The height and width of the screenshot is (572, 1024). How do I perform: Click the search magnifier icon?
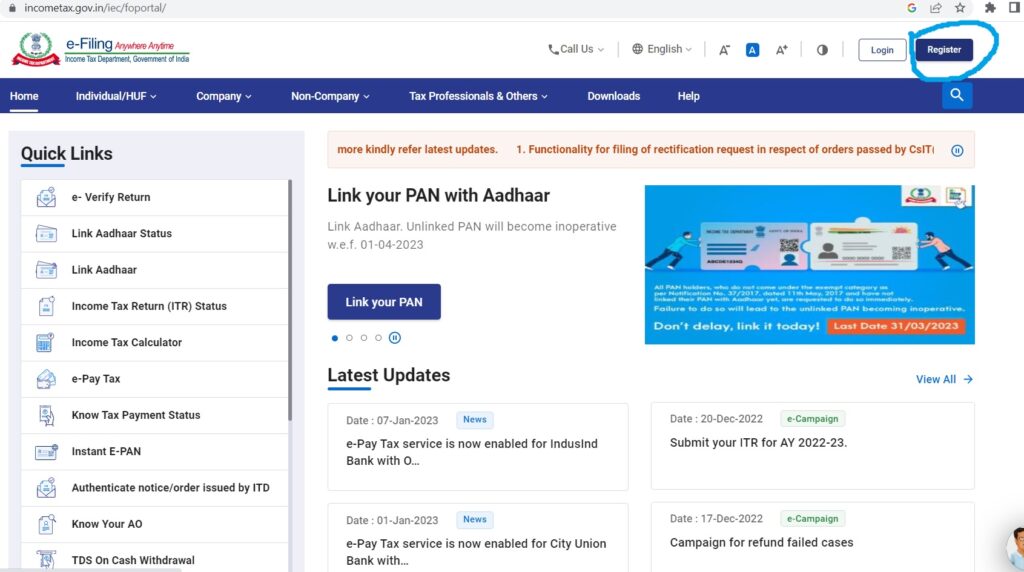click(957, 95)
